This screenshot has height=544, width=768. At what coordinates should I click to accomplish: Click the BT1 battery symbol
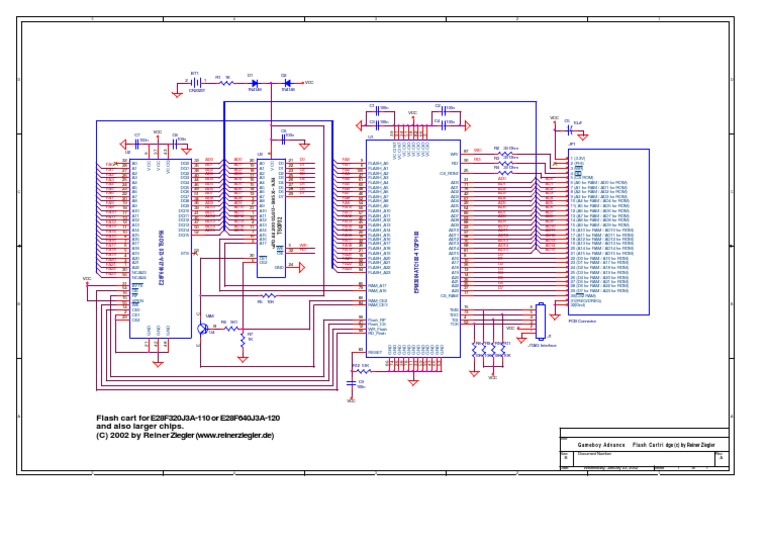click(196, 82)
